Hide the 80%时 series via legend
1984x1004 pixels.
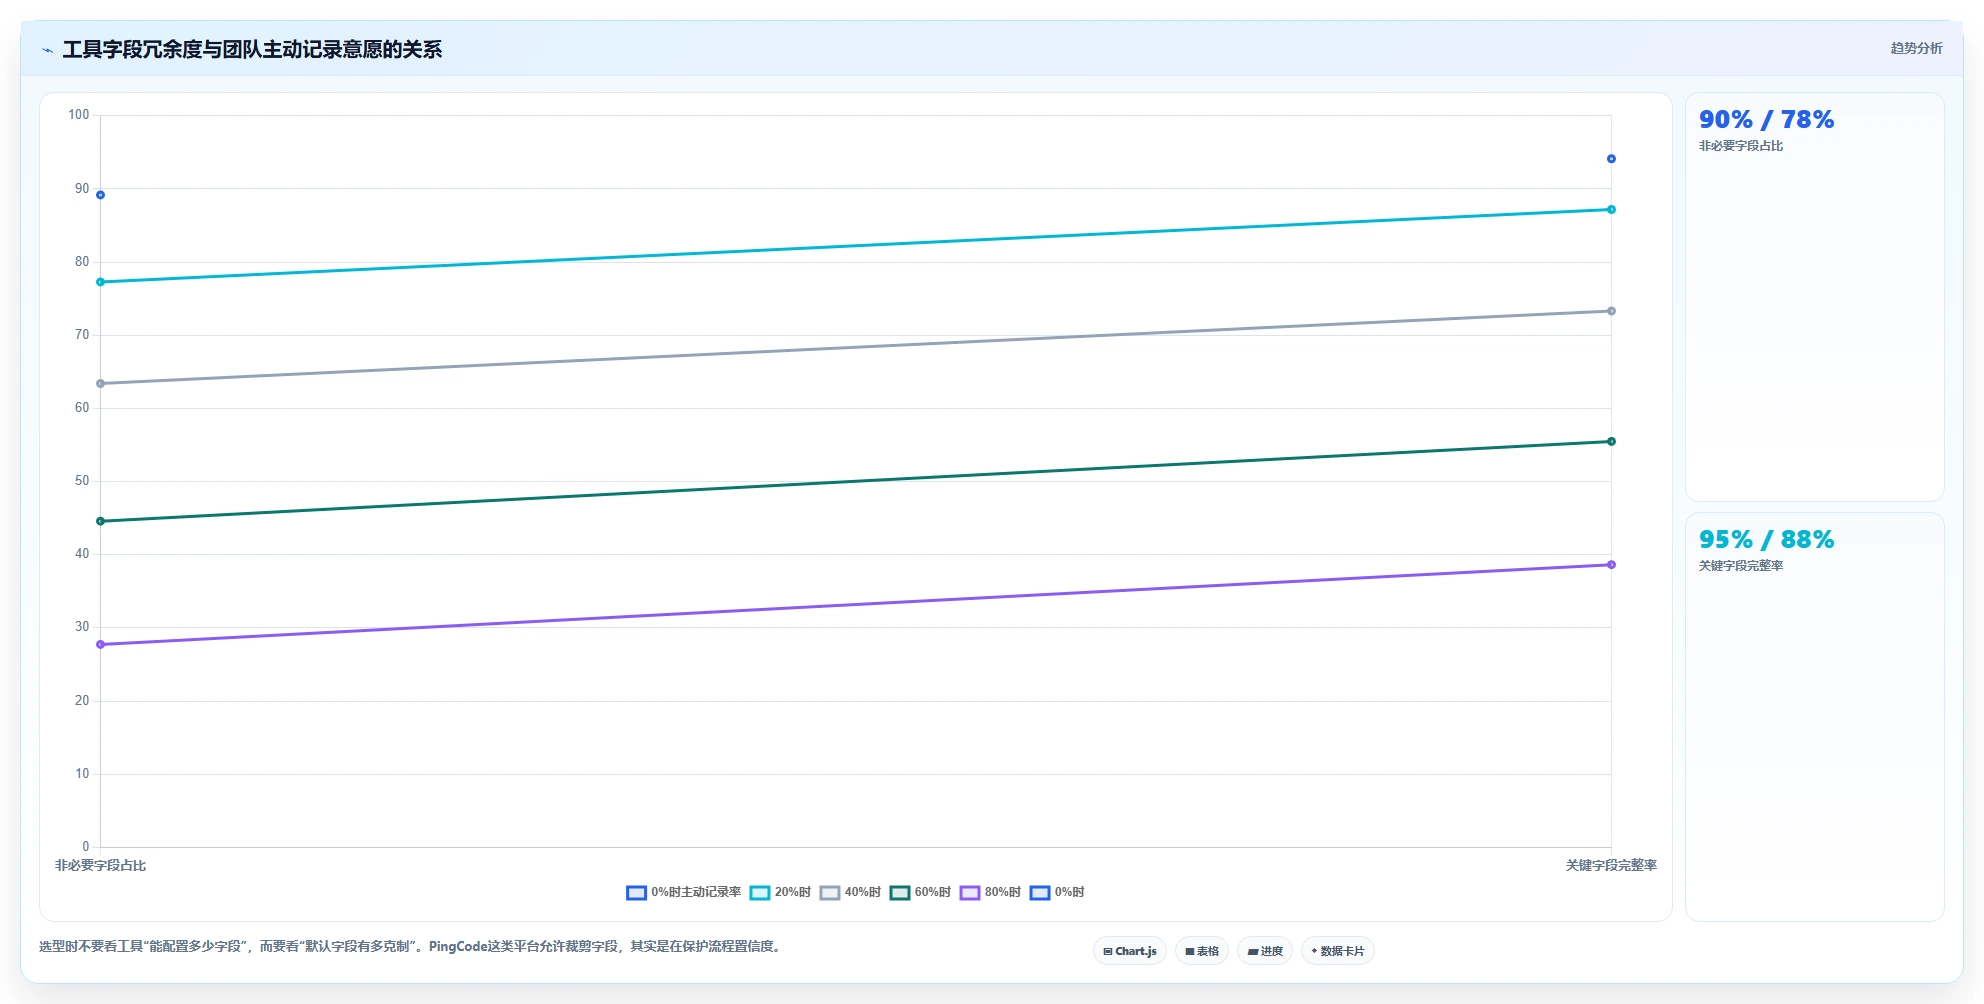[x=990, y=892]
